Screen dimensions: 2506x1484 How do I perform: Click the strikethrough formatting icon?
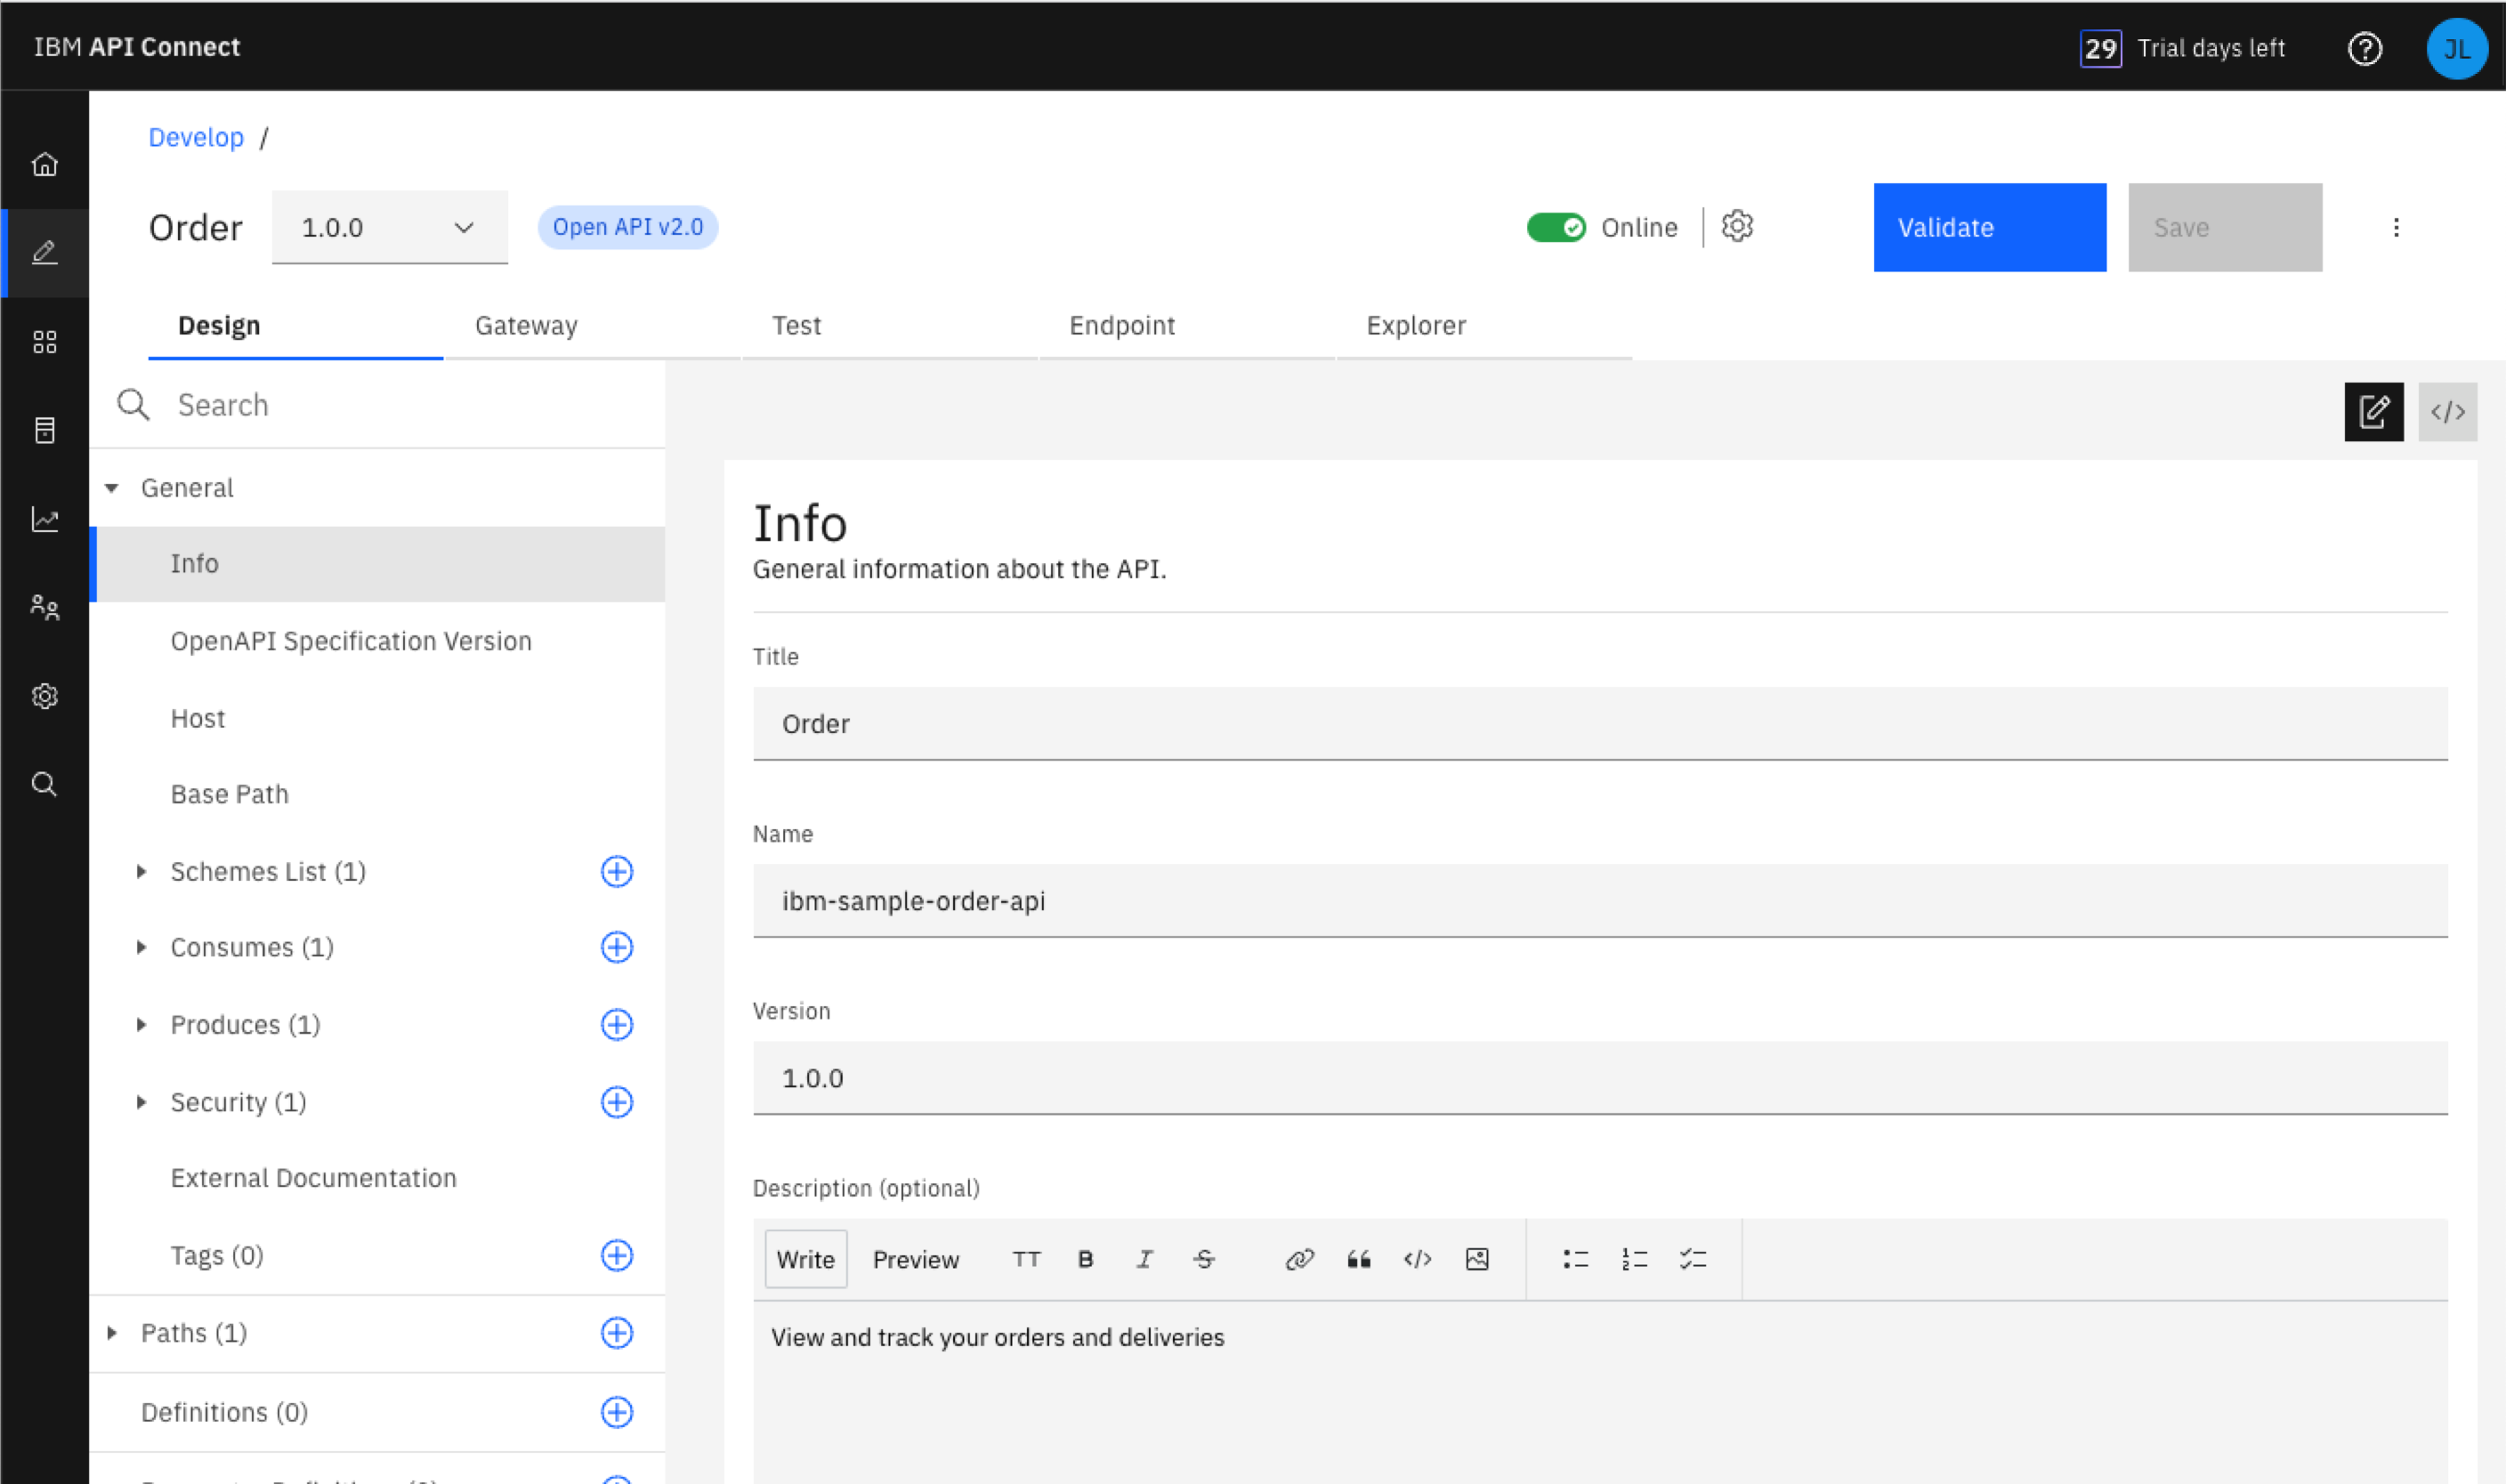[1205, 1258]
